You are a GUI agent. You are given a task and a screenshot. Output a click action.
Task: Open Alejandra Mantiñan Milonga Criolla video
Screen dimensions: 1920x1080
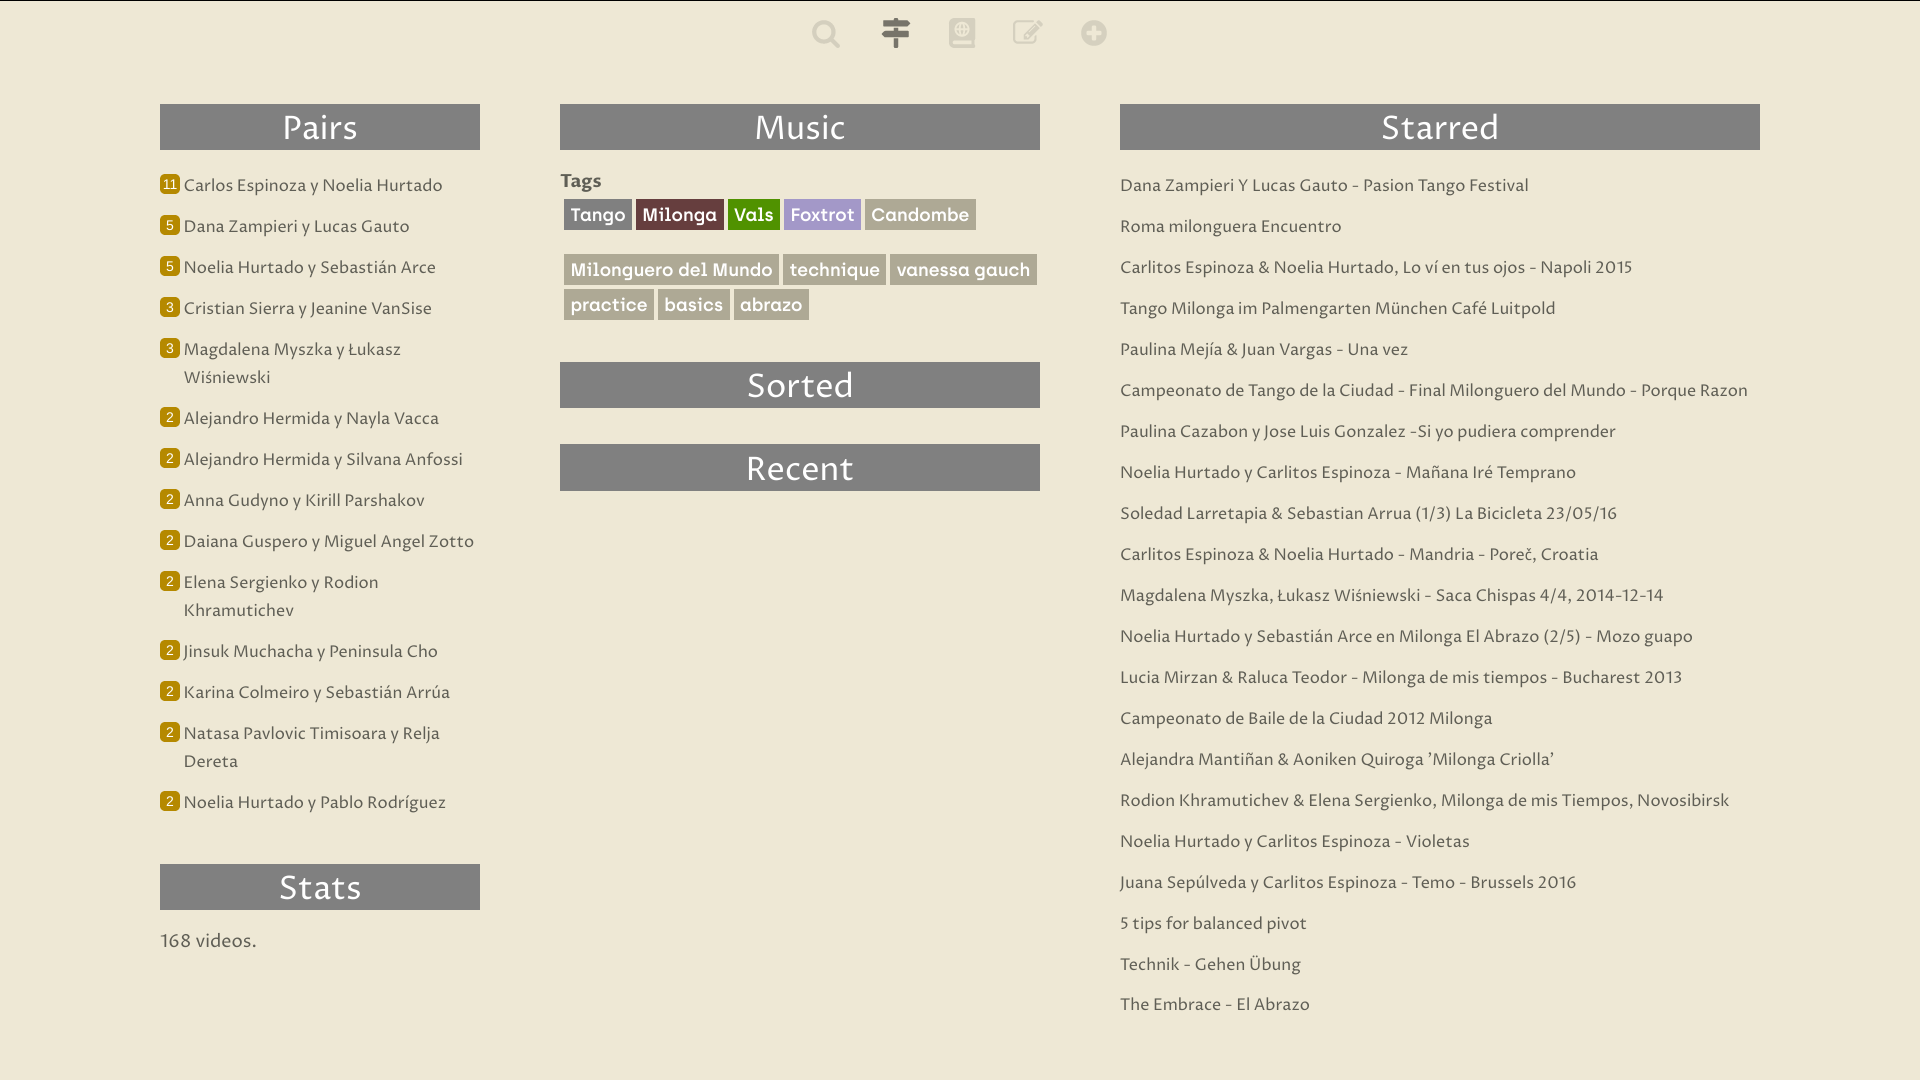(1337, 760)
